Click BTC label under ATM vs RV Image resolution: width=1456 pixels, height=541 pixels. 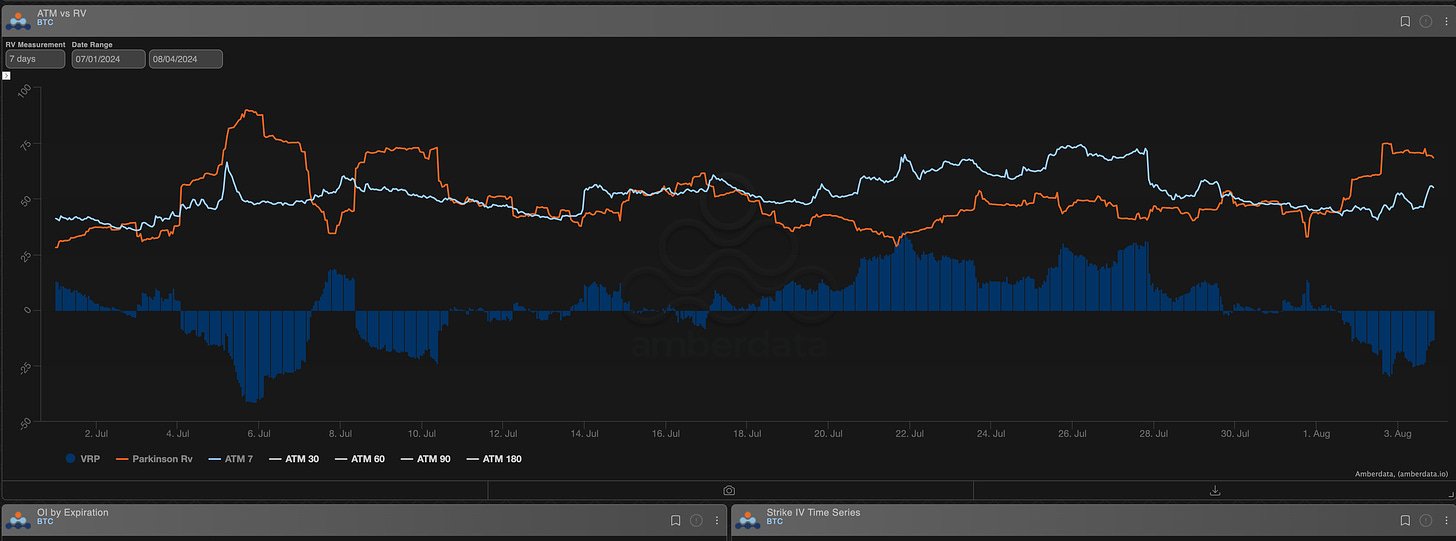coord(45,21)
